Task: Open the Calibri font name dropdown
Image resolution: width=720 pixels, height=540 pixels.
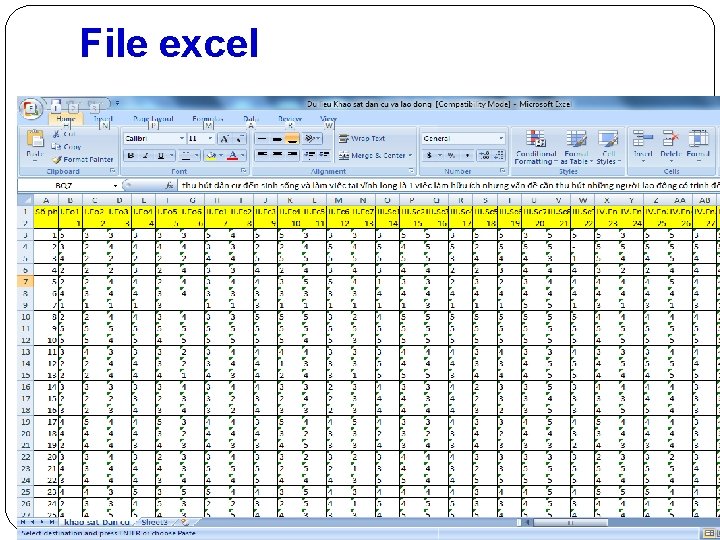Action: (x=182, y=139)
